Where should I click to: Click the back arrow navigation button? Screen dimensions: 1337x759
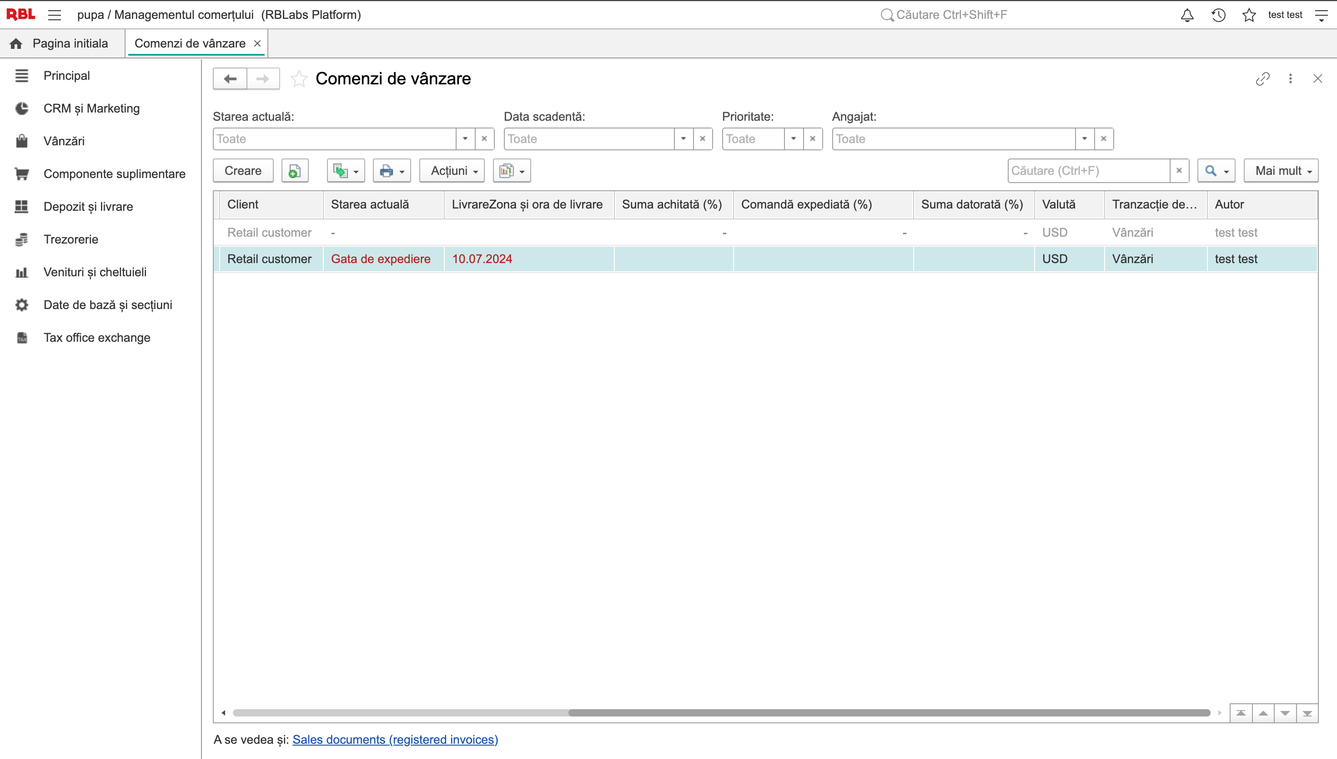point(230,79)
